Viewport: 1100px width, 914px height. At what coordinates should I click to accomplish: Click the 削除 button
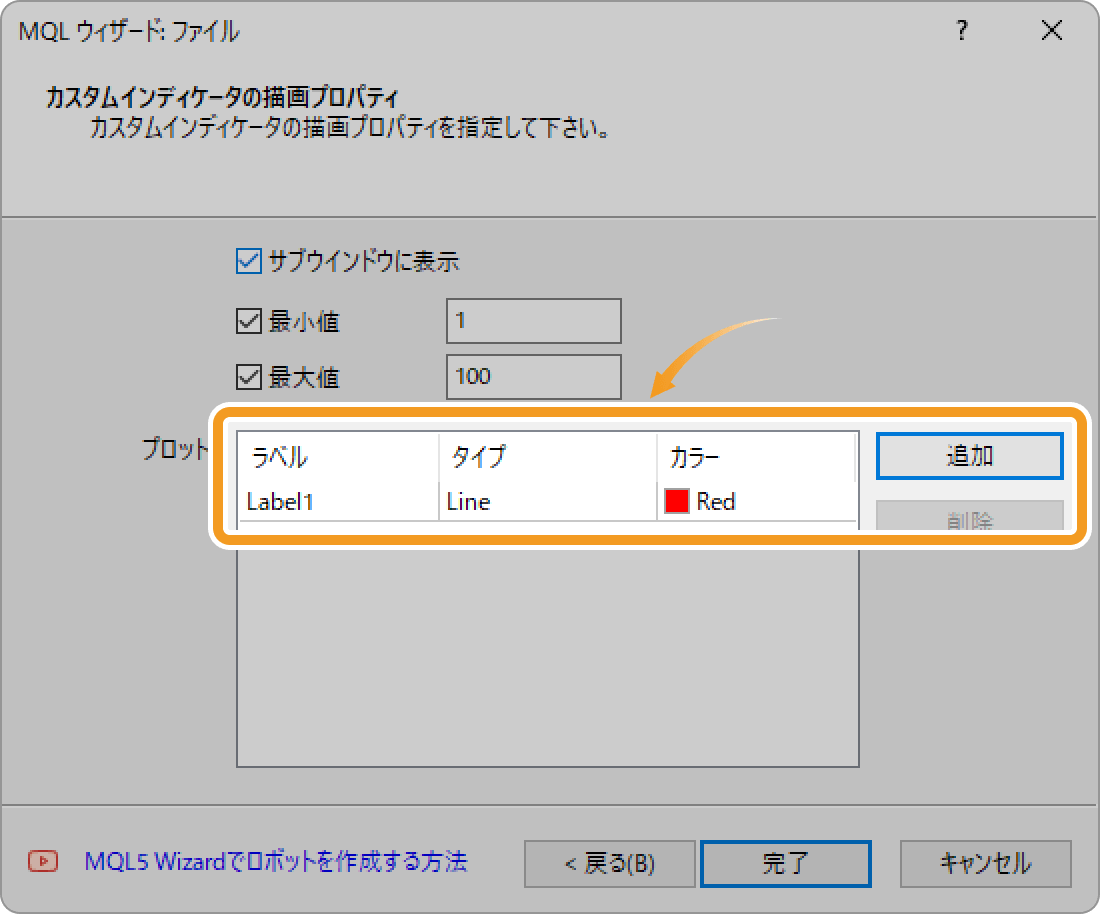coord(970,516)
